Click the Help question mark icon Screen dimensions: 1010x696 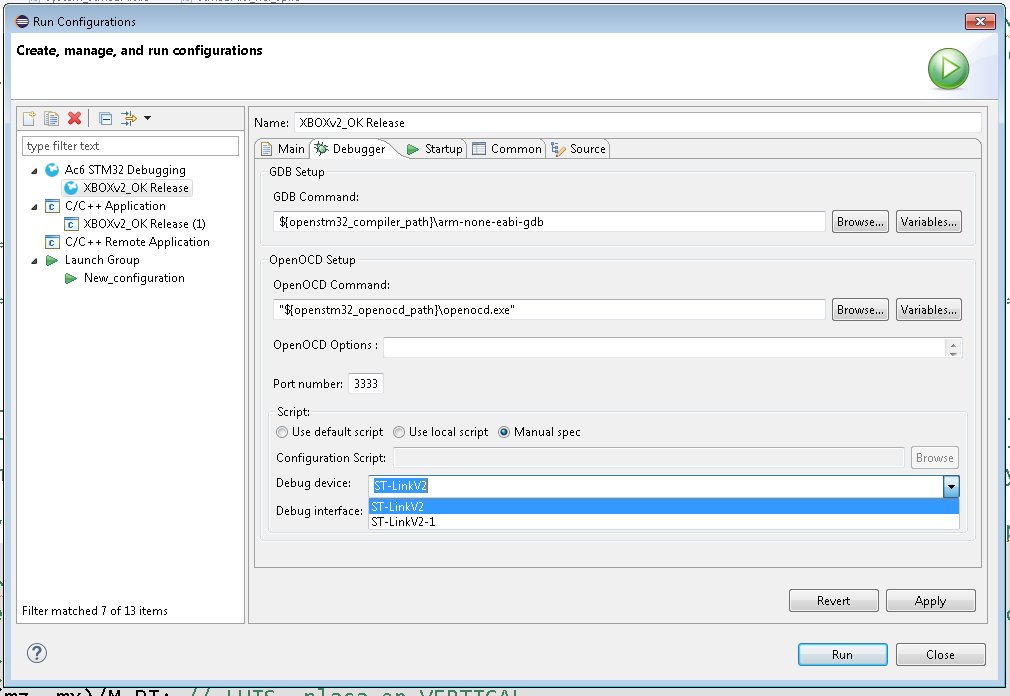[x=37, y=653]
